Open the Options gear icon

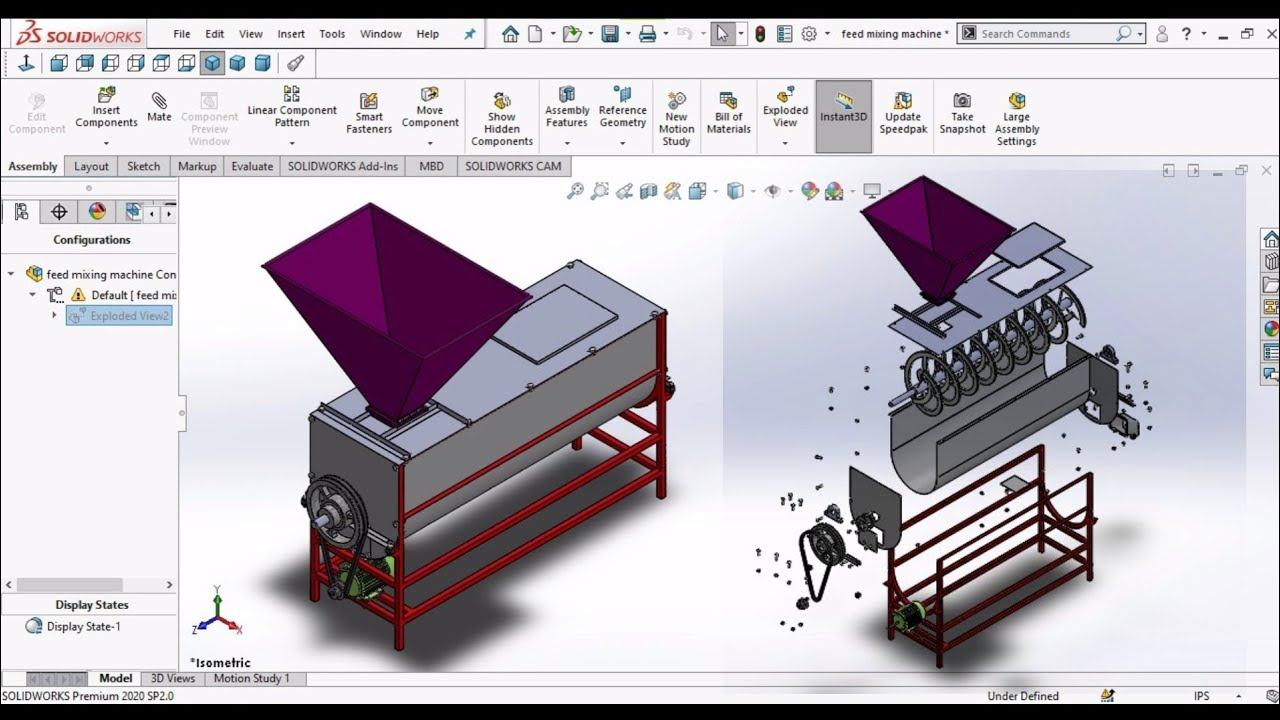[x=809, y=34]
